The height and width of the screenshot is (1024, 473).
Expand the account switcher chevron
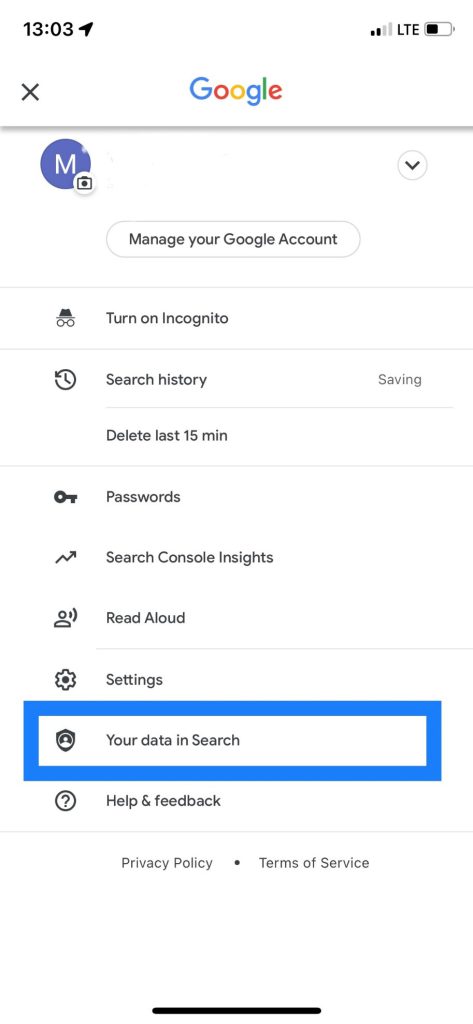(412, 165)
